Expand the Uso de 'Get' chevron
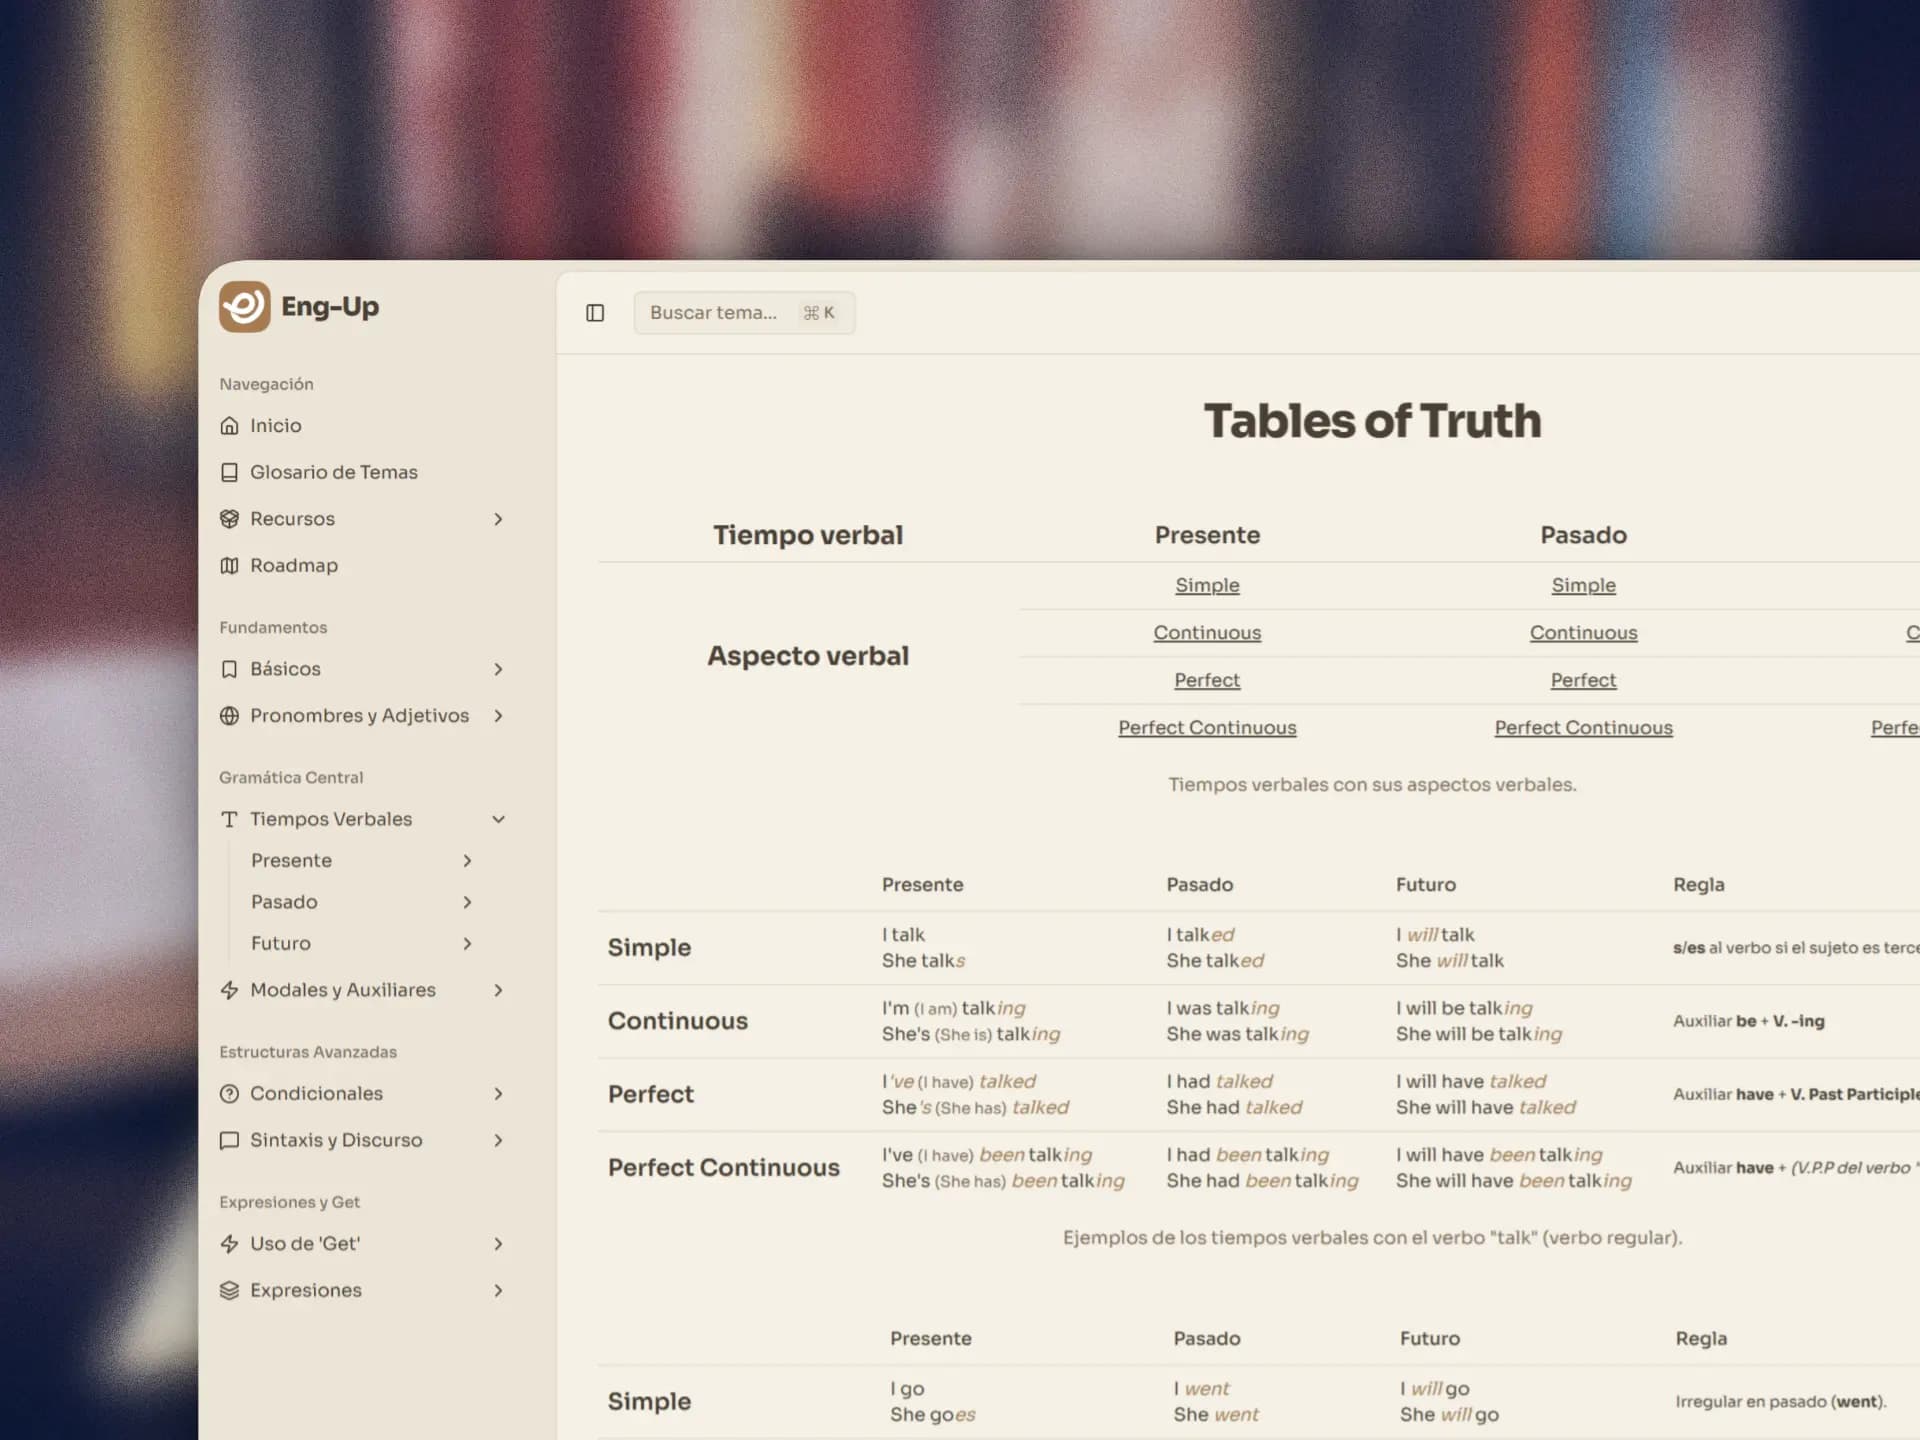 click(498, 1244)
